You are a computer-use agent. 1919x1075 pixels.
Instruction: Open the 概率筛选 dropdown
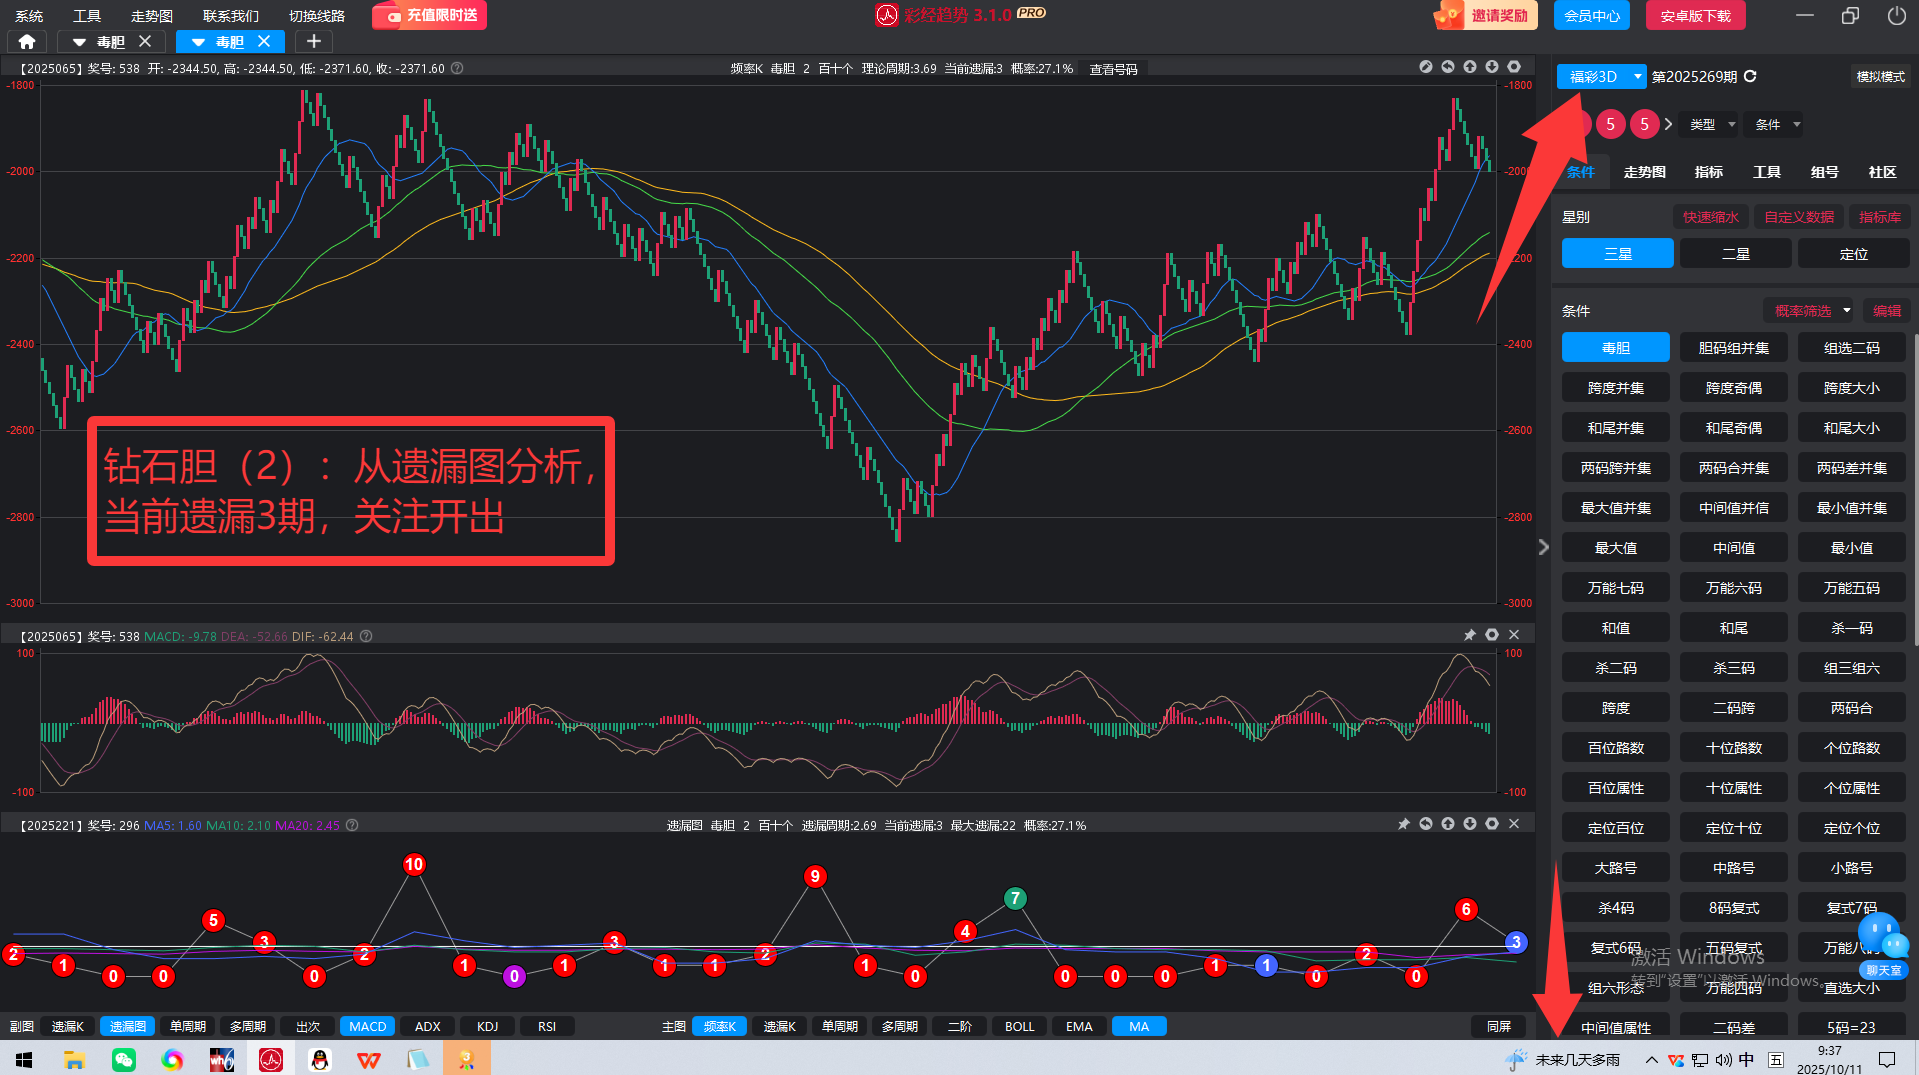[x=1810, y=311]
